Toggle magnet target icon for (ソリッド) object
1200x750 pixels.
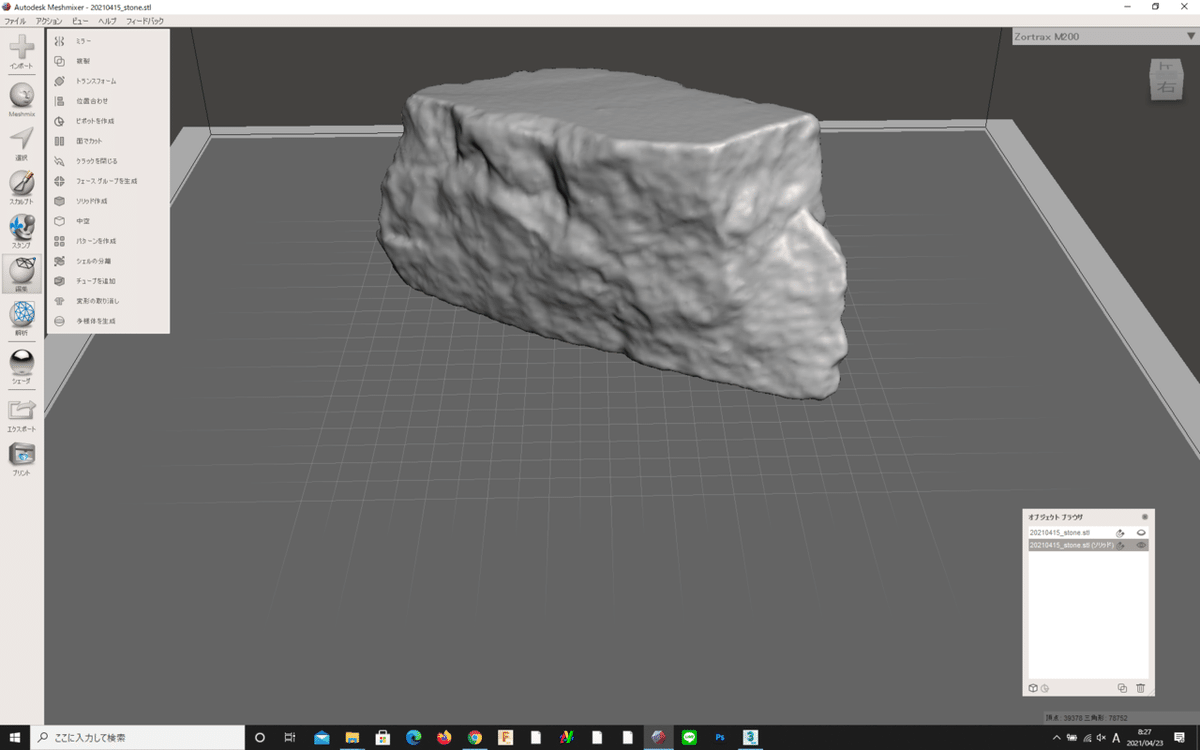click(x=1121, y=545)
